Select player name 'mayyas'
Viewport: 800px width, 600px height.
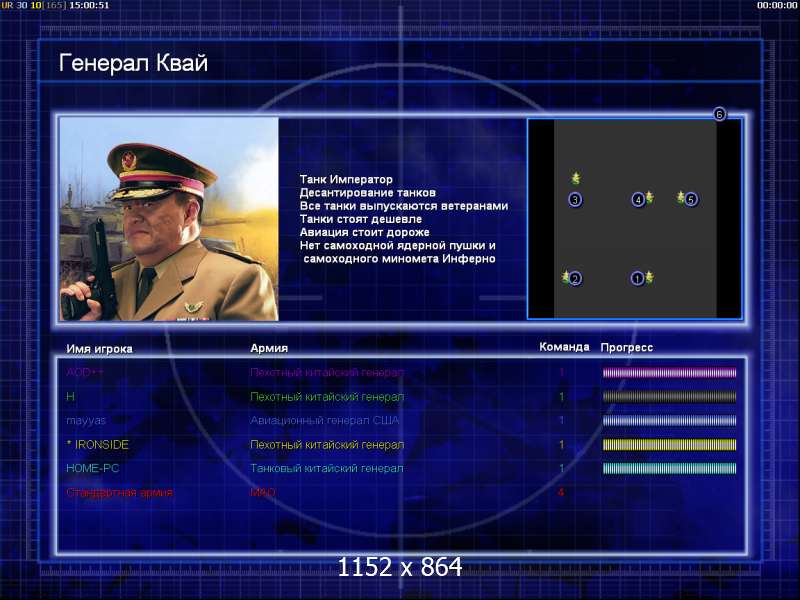tap(86, 421)
